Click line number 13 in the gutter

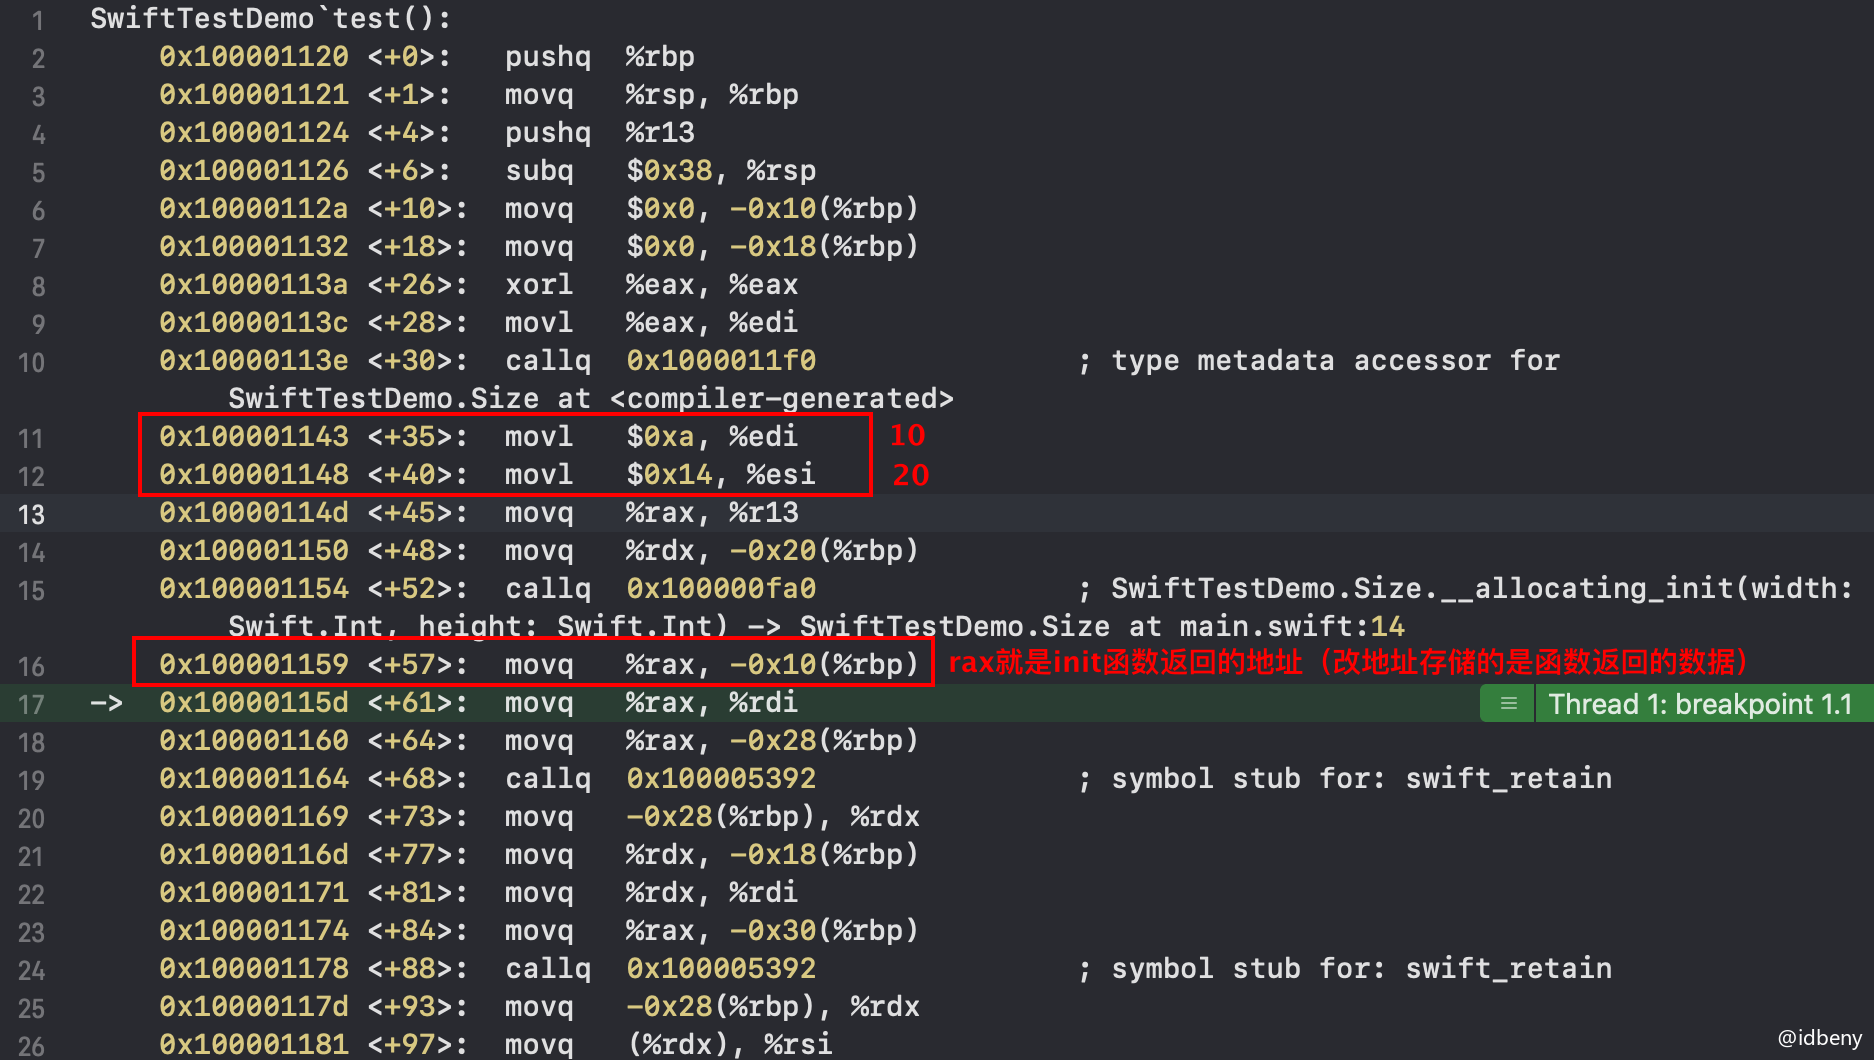tap(31, 514)
